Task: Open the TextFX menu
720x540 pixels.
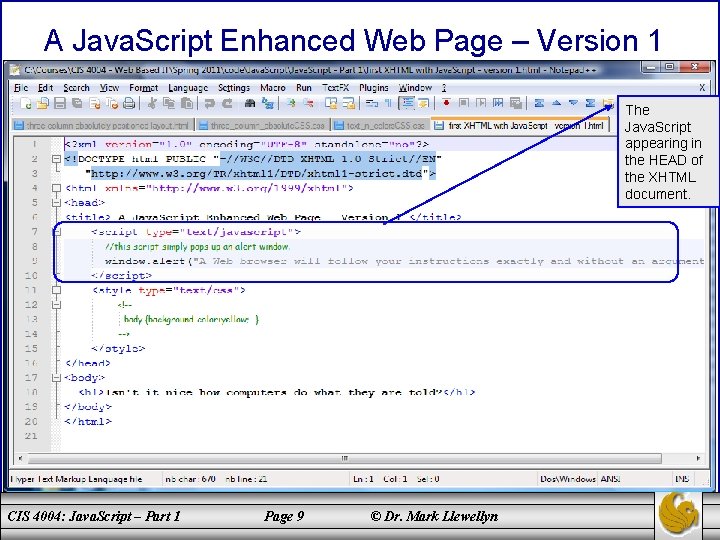Action: click(x=335, y=88)
